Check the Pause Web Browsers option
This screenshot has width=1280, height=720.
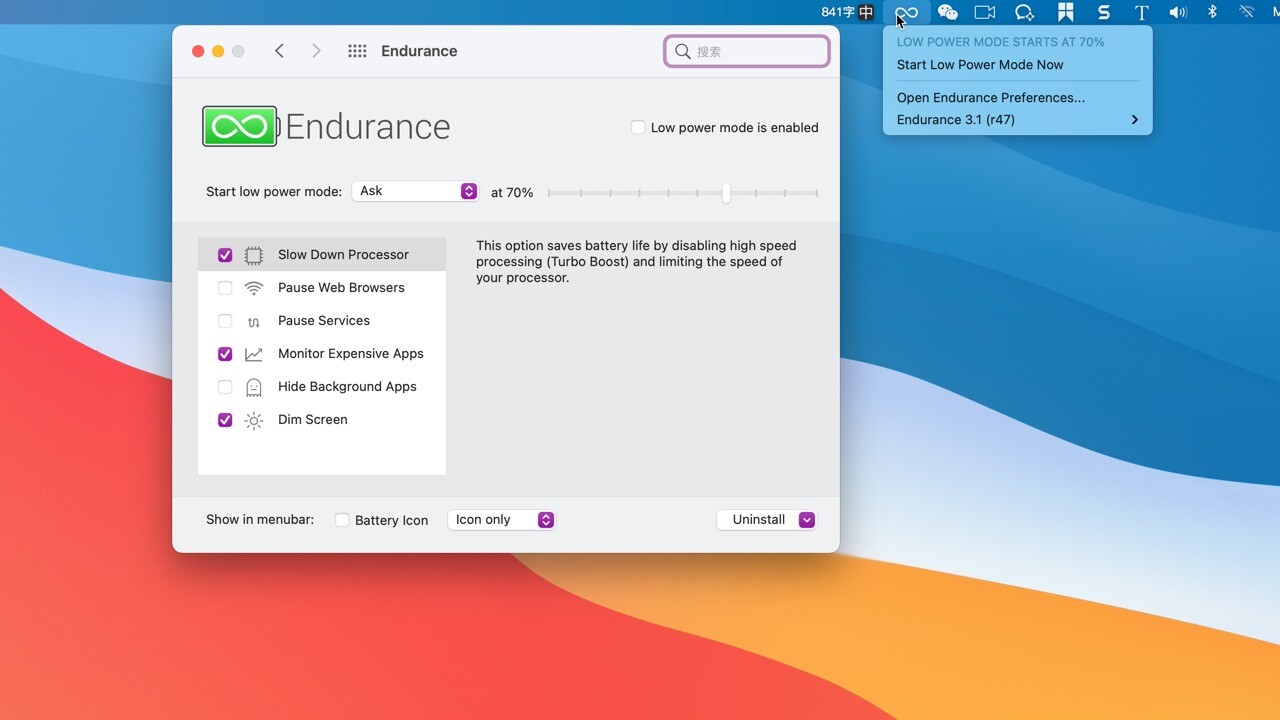pos(225,288)
